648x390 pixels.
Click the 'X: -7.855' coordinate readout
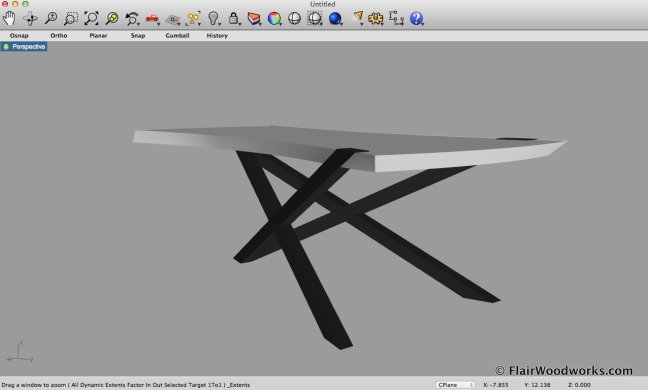point(496,385)
